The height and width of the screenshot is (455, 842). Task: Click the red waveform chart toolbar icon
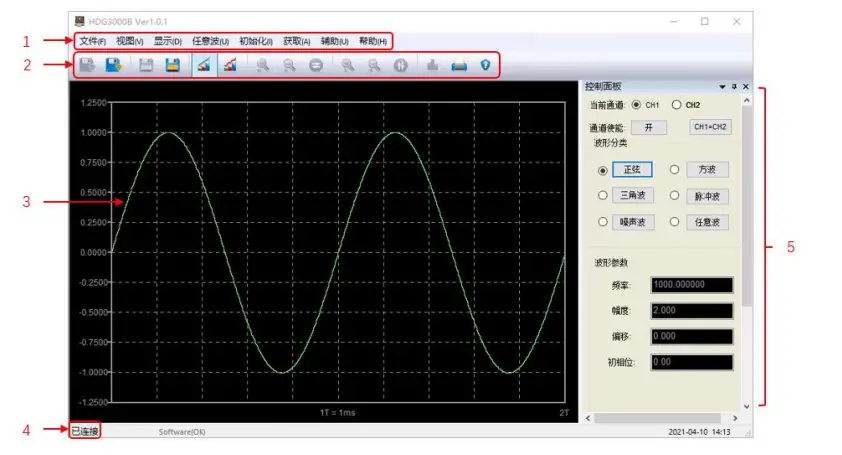click(x=230, y=66)
